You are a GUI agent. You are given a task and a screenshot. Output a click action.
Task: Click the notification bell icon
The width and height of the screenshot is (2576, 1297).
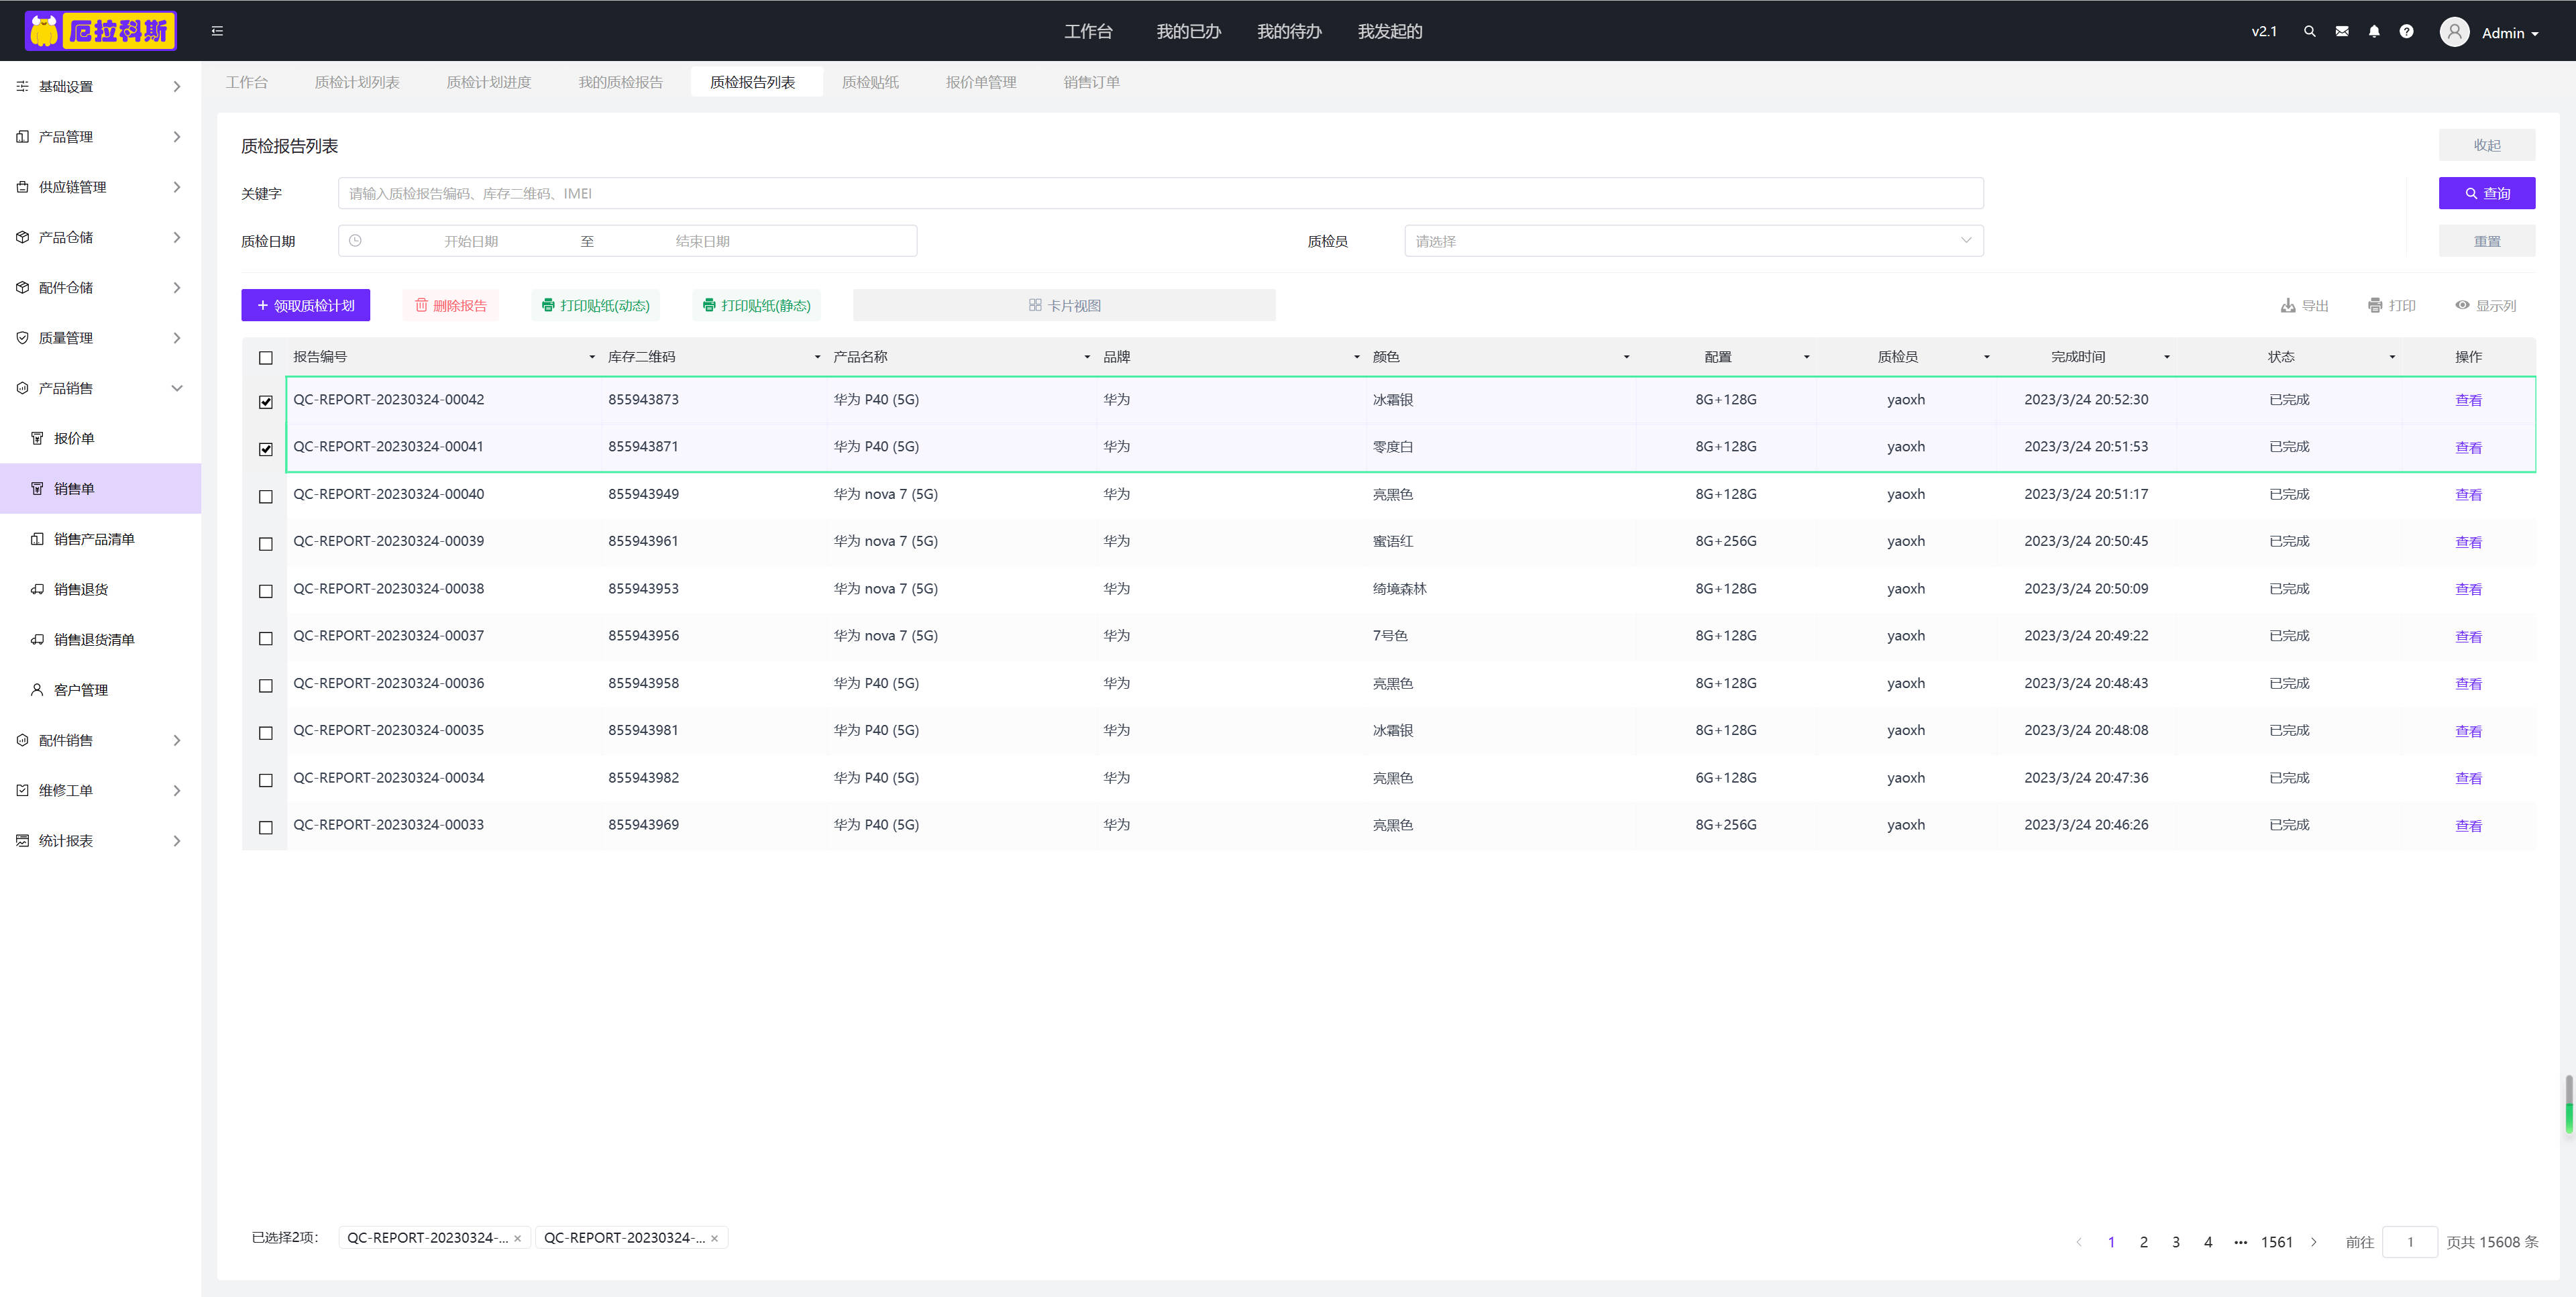coord(2373,31)
